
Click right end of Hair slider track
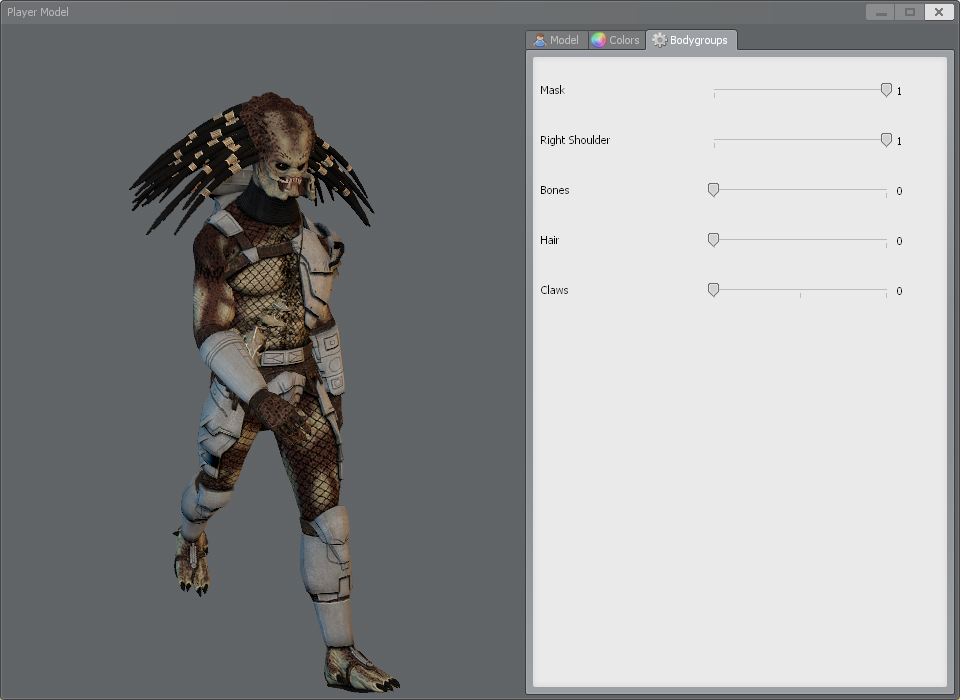[x=886, y=240]
